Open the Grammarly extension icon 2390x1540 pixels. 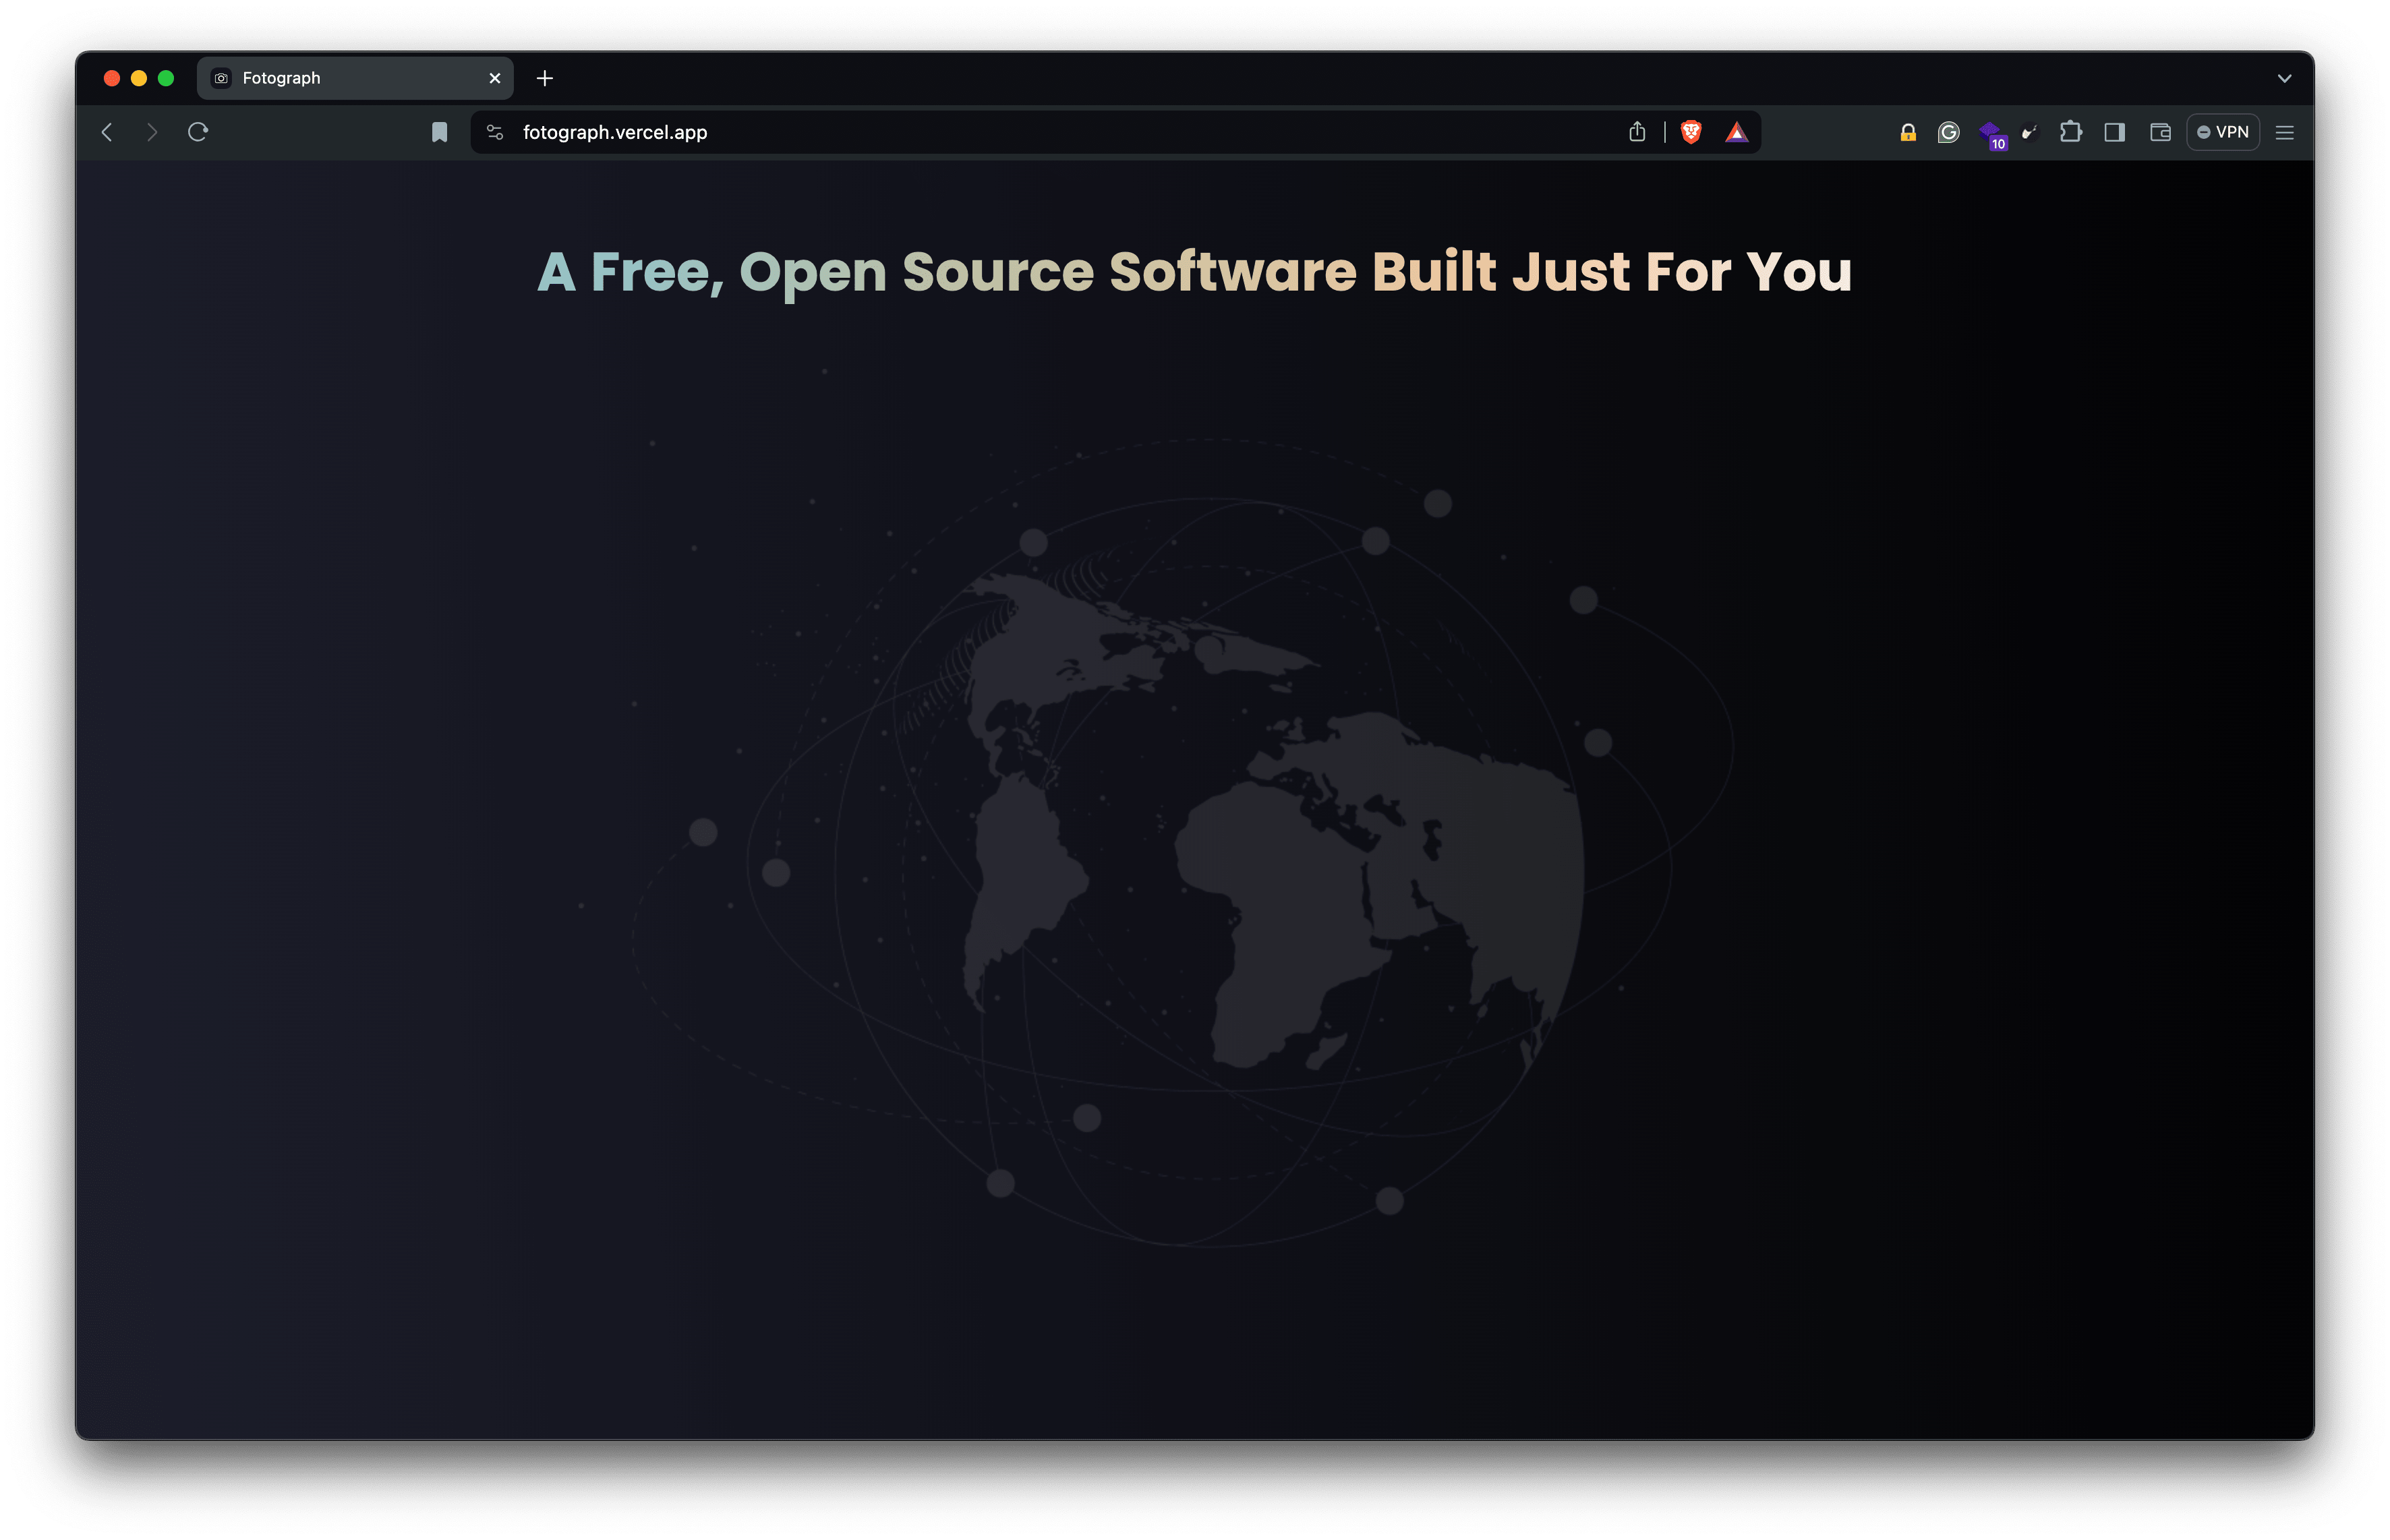[1948, 132]
